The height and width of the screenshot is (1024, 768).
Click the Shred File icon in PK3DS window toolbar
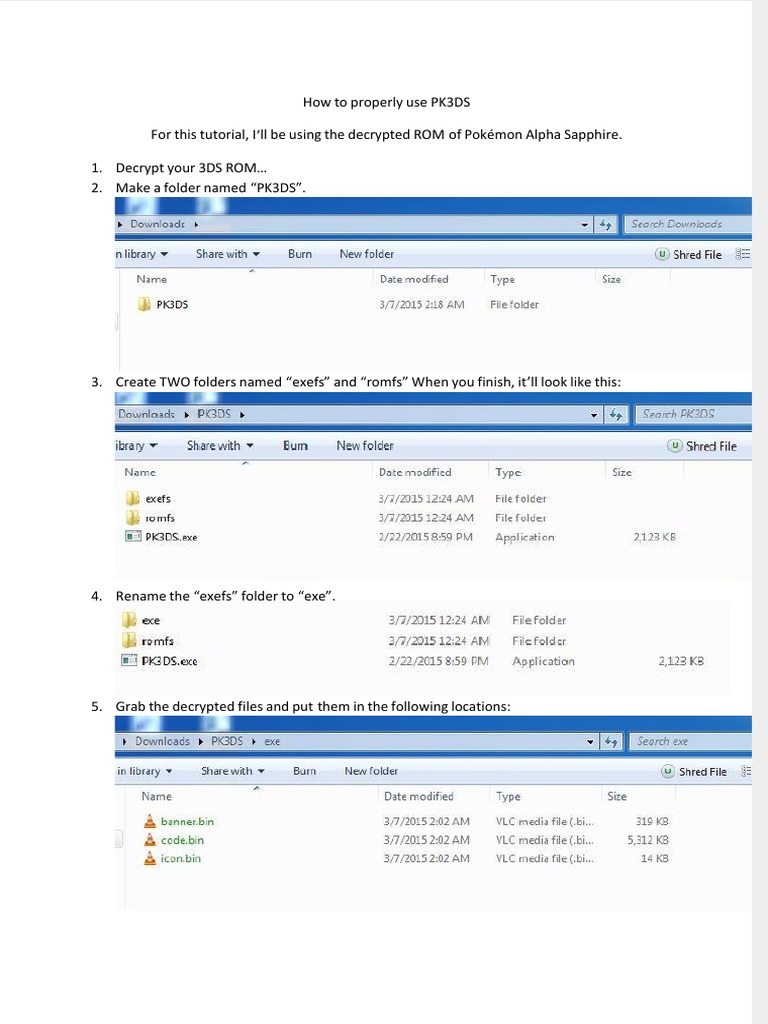coord(675,445)
